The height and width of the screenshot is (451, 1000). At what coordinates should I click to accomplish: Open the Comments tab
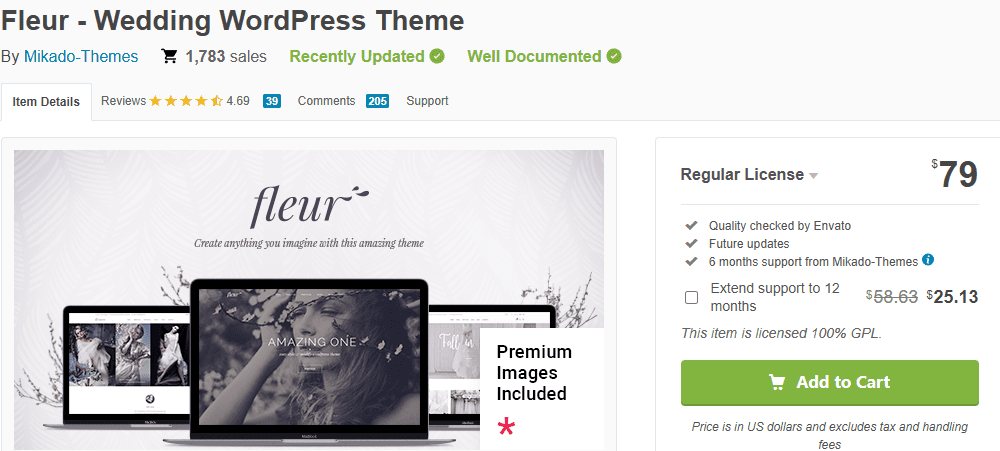pos(343,101)
